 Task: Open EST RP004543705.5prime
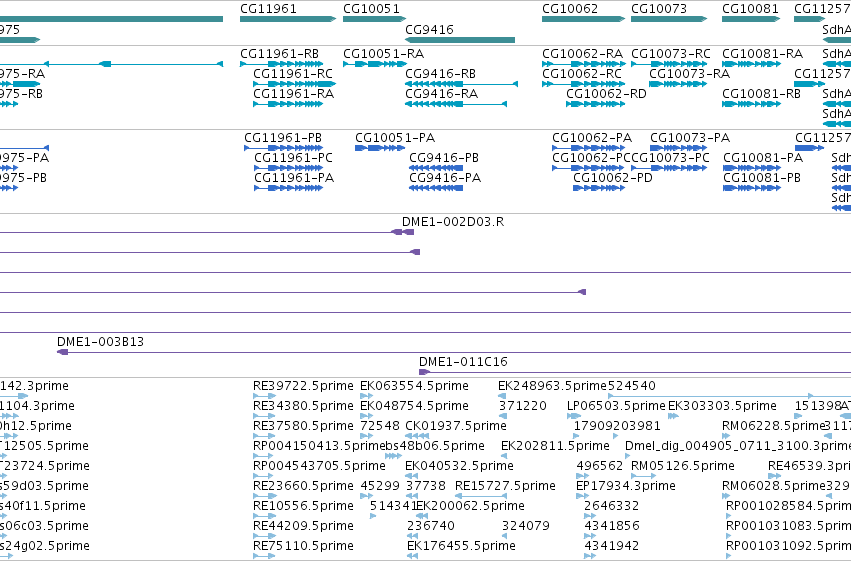coord(319,466)
